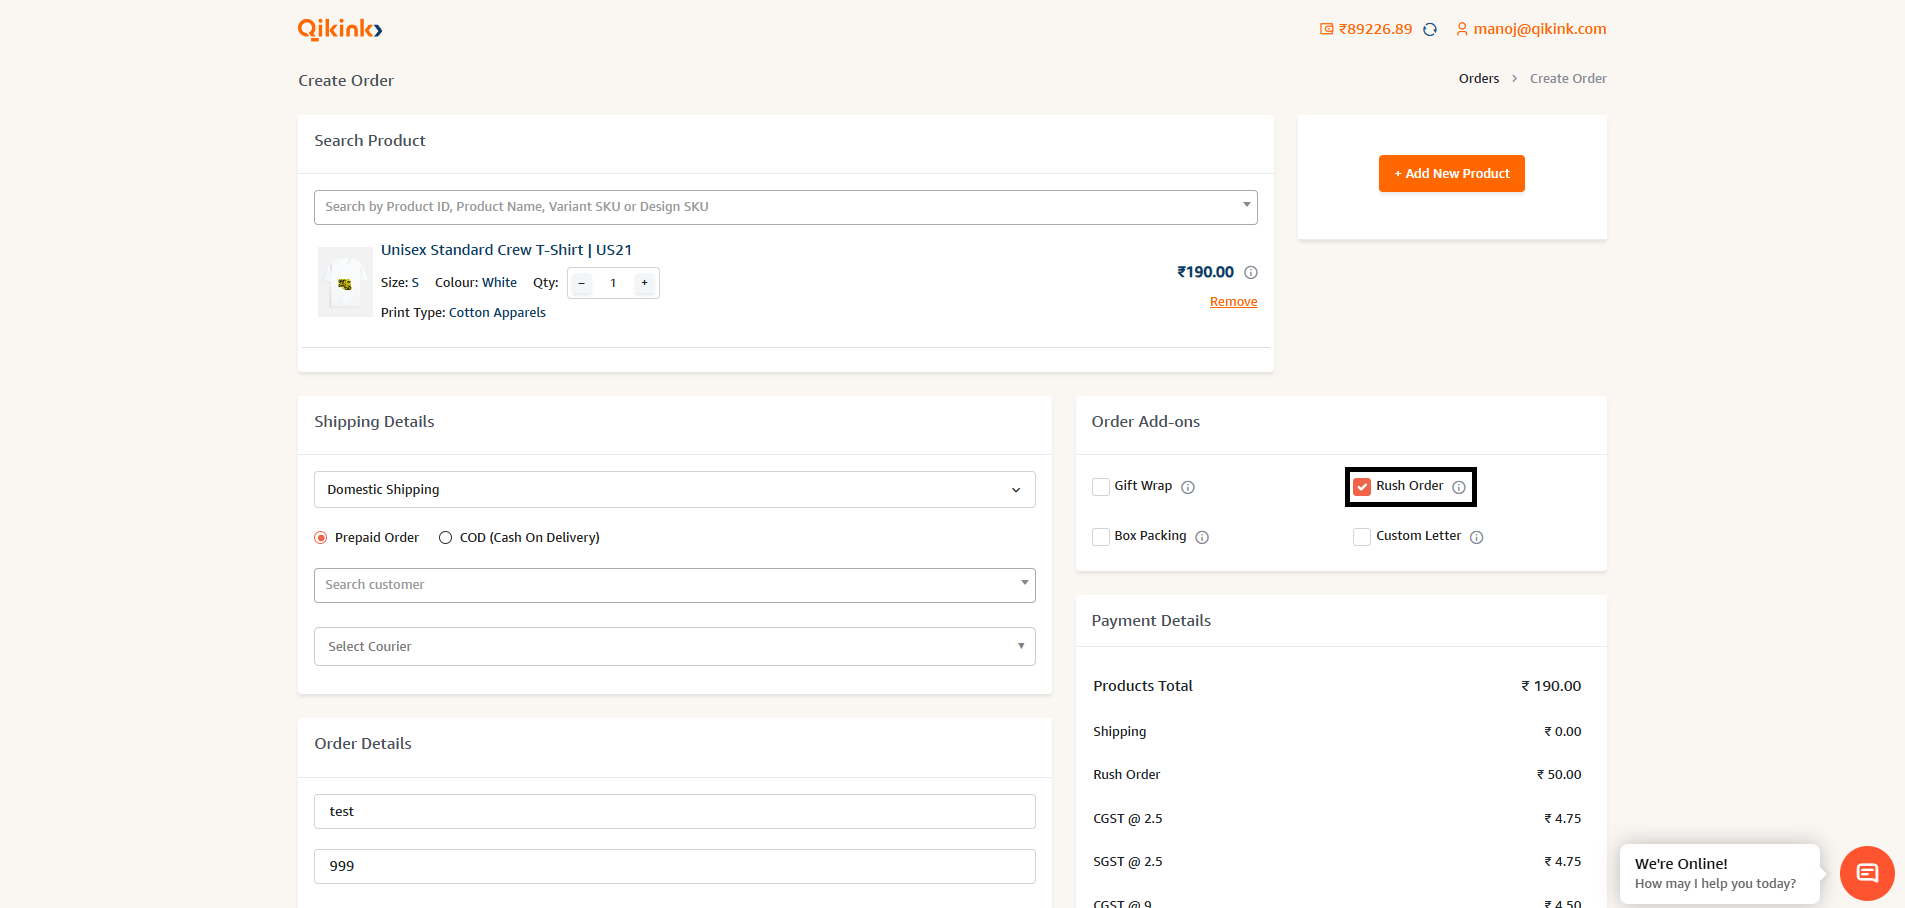Open the user account icon

click(x=1462, y=29)
